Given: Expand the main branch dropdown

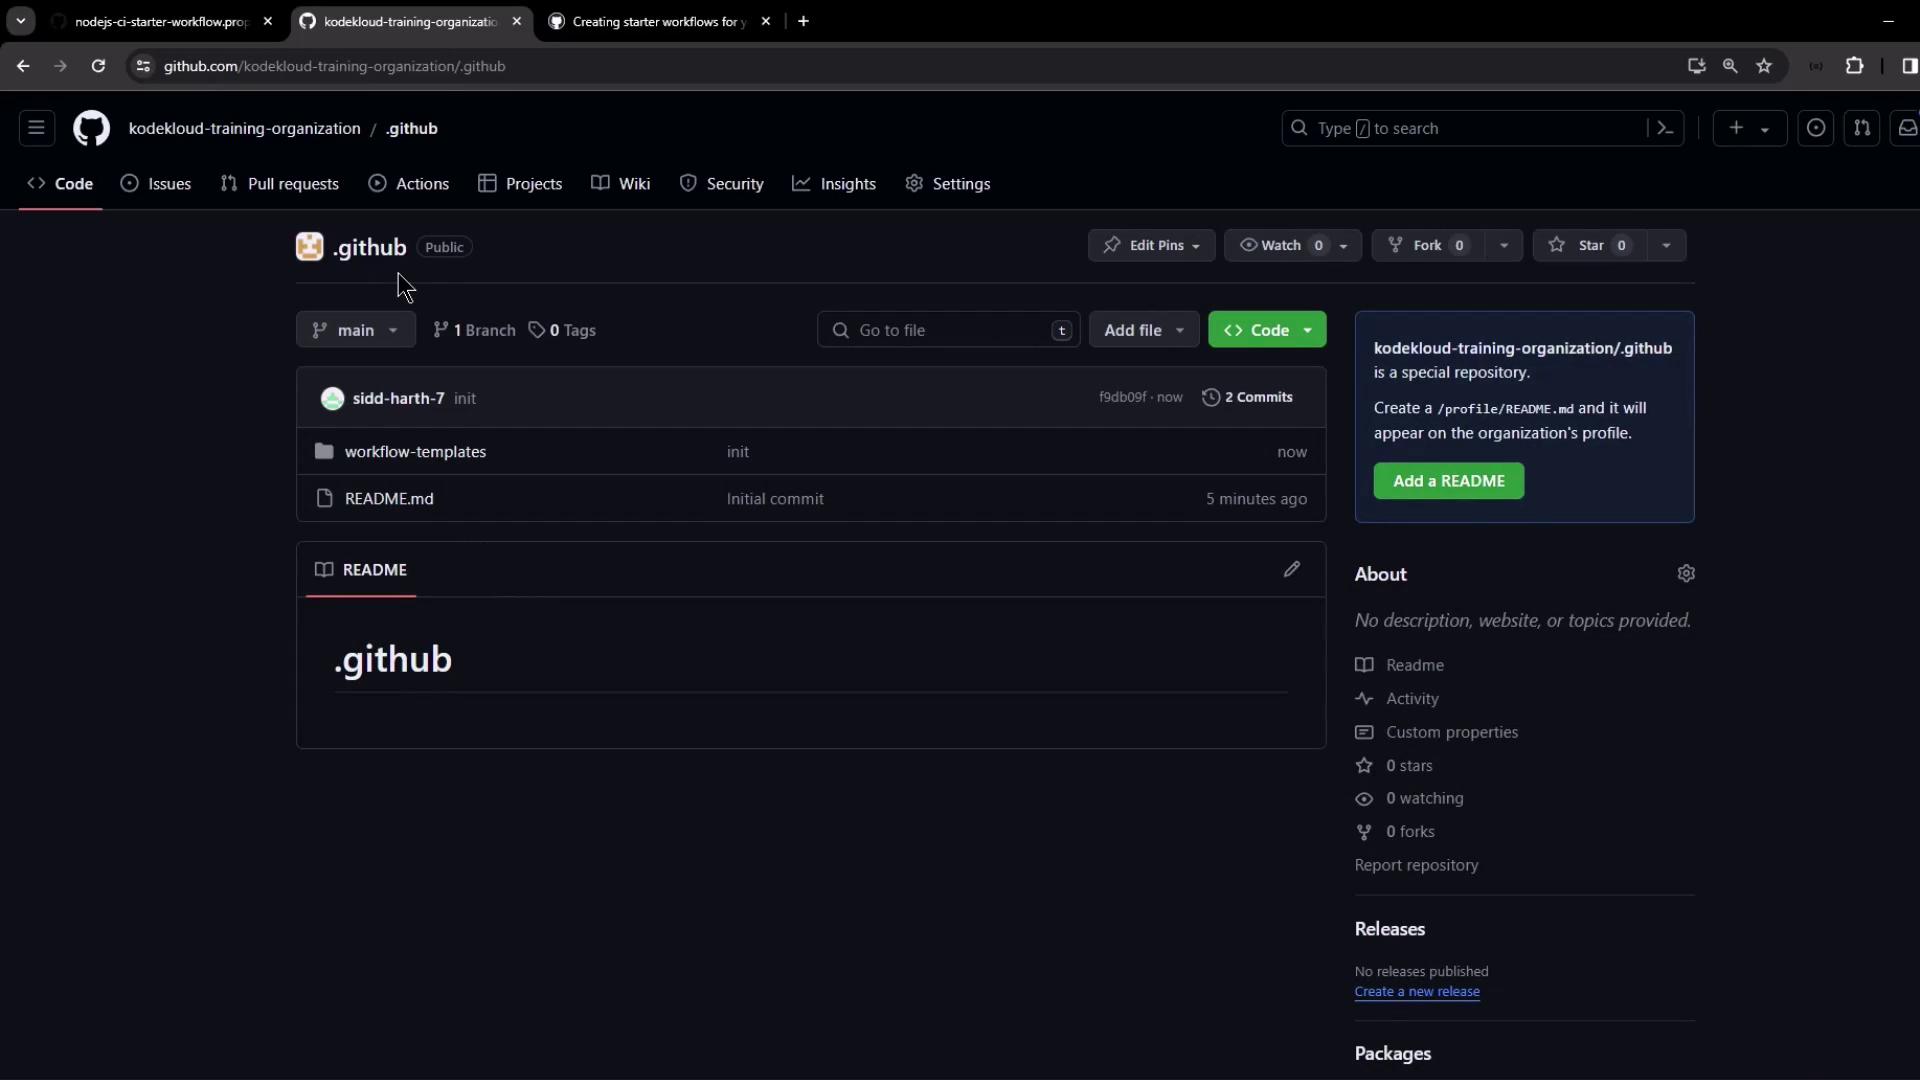Looking at the screenshot, I should pyautogui.click(x=355, y=330).
